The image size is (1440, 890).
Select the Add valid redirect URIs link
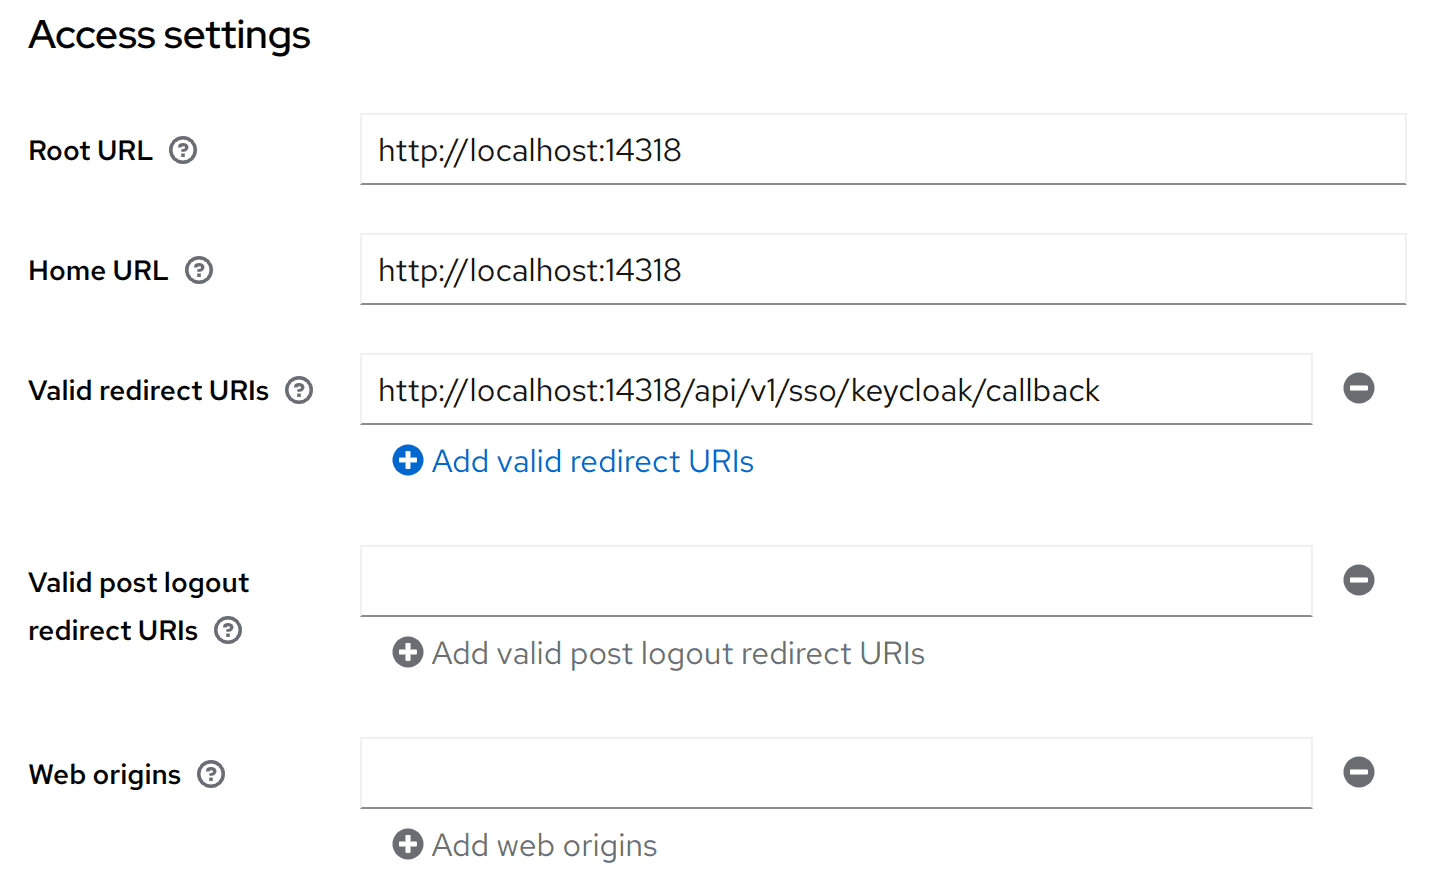592,461
